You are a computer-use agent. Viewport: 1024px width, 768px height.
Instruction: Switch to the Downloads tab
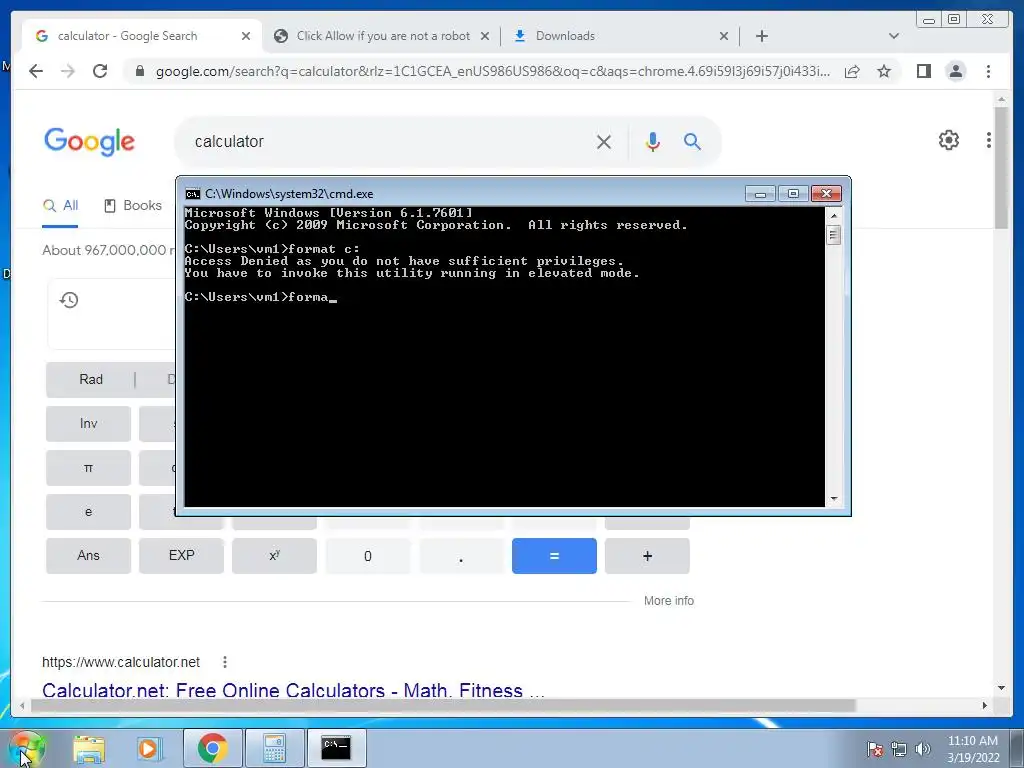pos(620,36)
